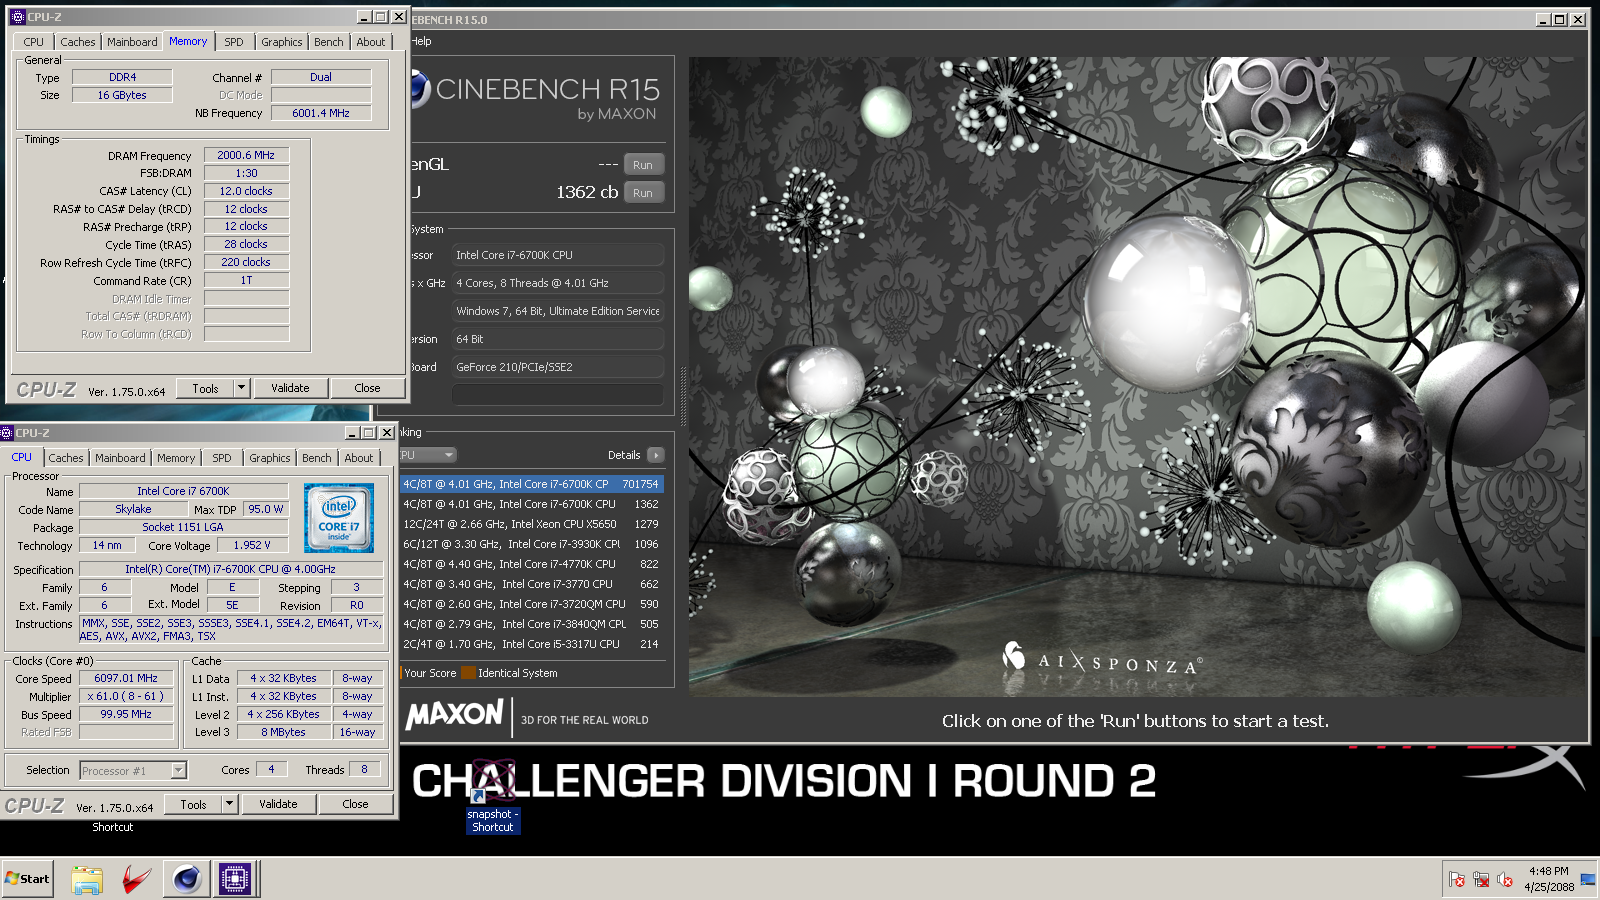Open the CPU ranking type dropdown
Viewport: 1600px width, 900px height.
428,455
